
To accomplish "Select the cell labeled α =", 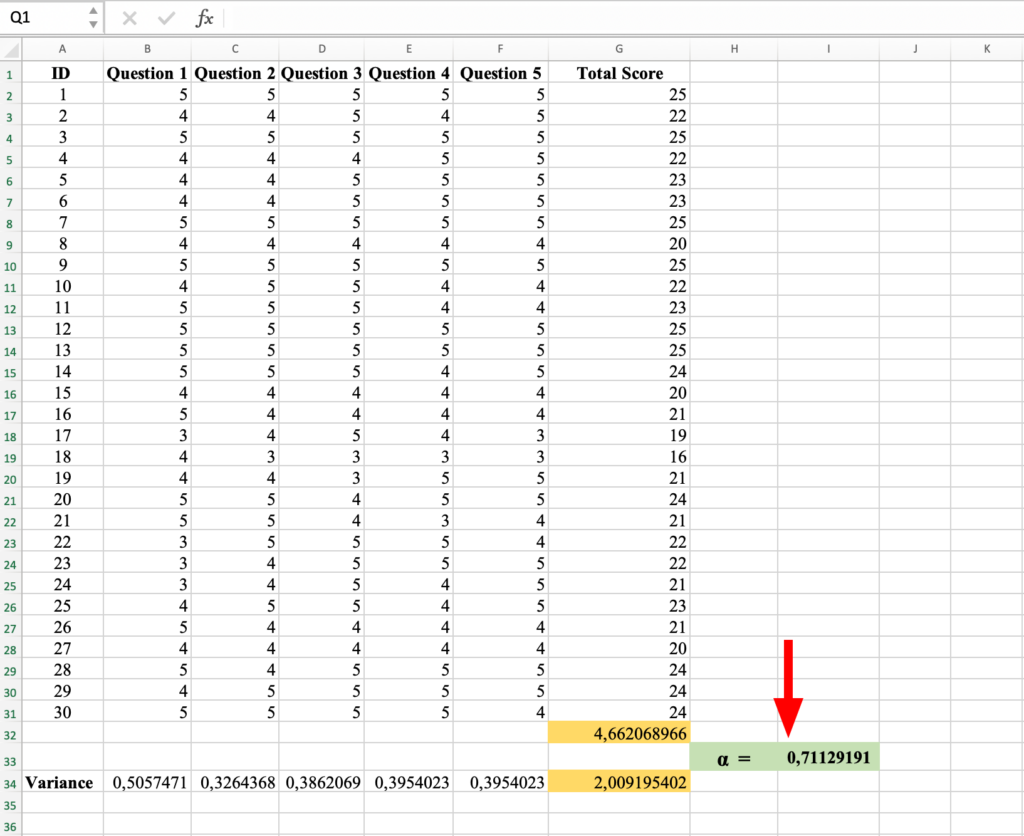I will (x=733, y=756).
